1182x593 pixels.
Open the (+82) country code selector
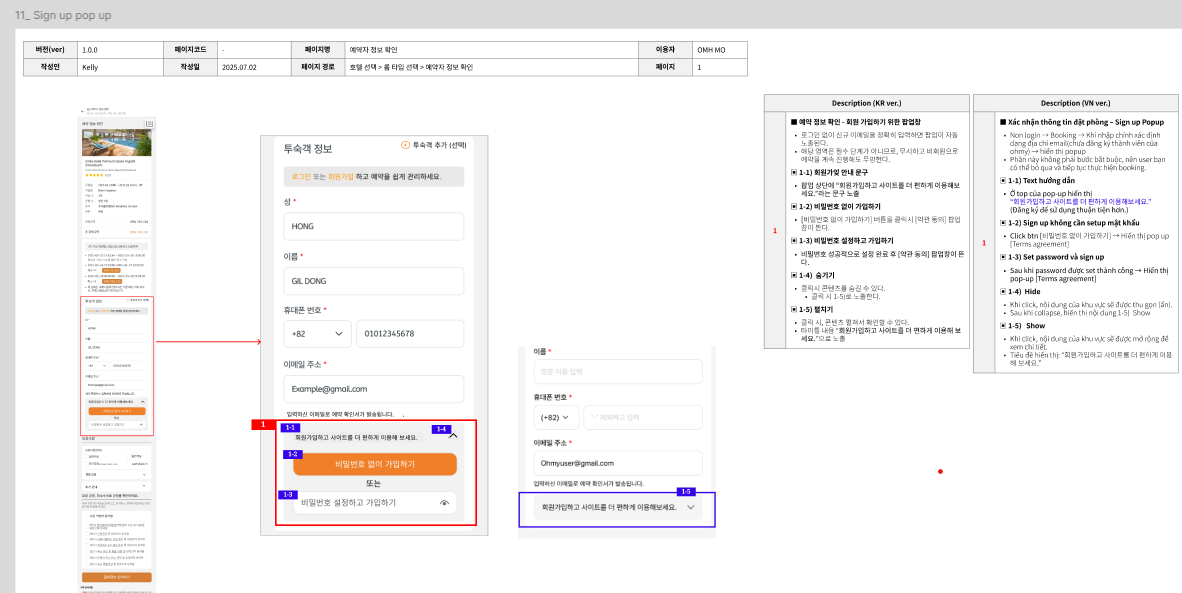[556, 417]
